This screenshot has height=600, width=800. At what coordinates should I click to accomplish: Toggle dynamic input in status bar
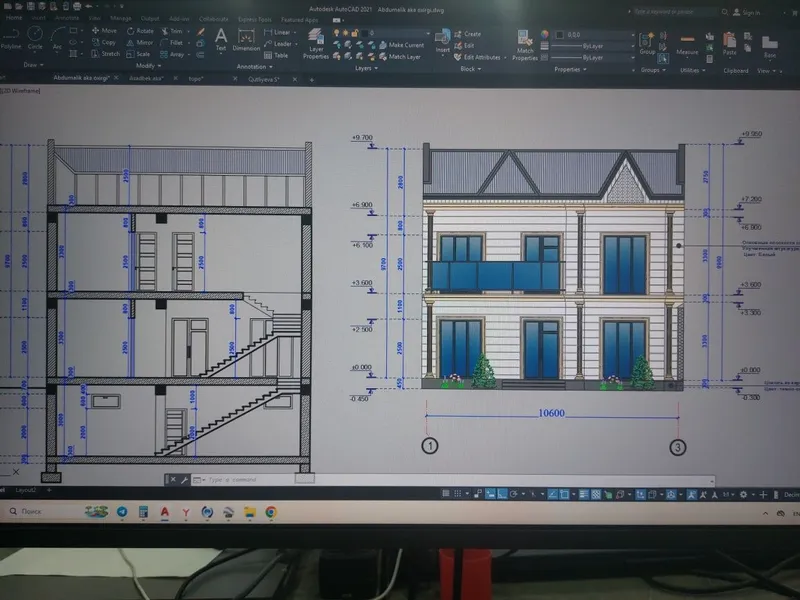(x=490, y=494)
